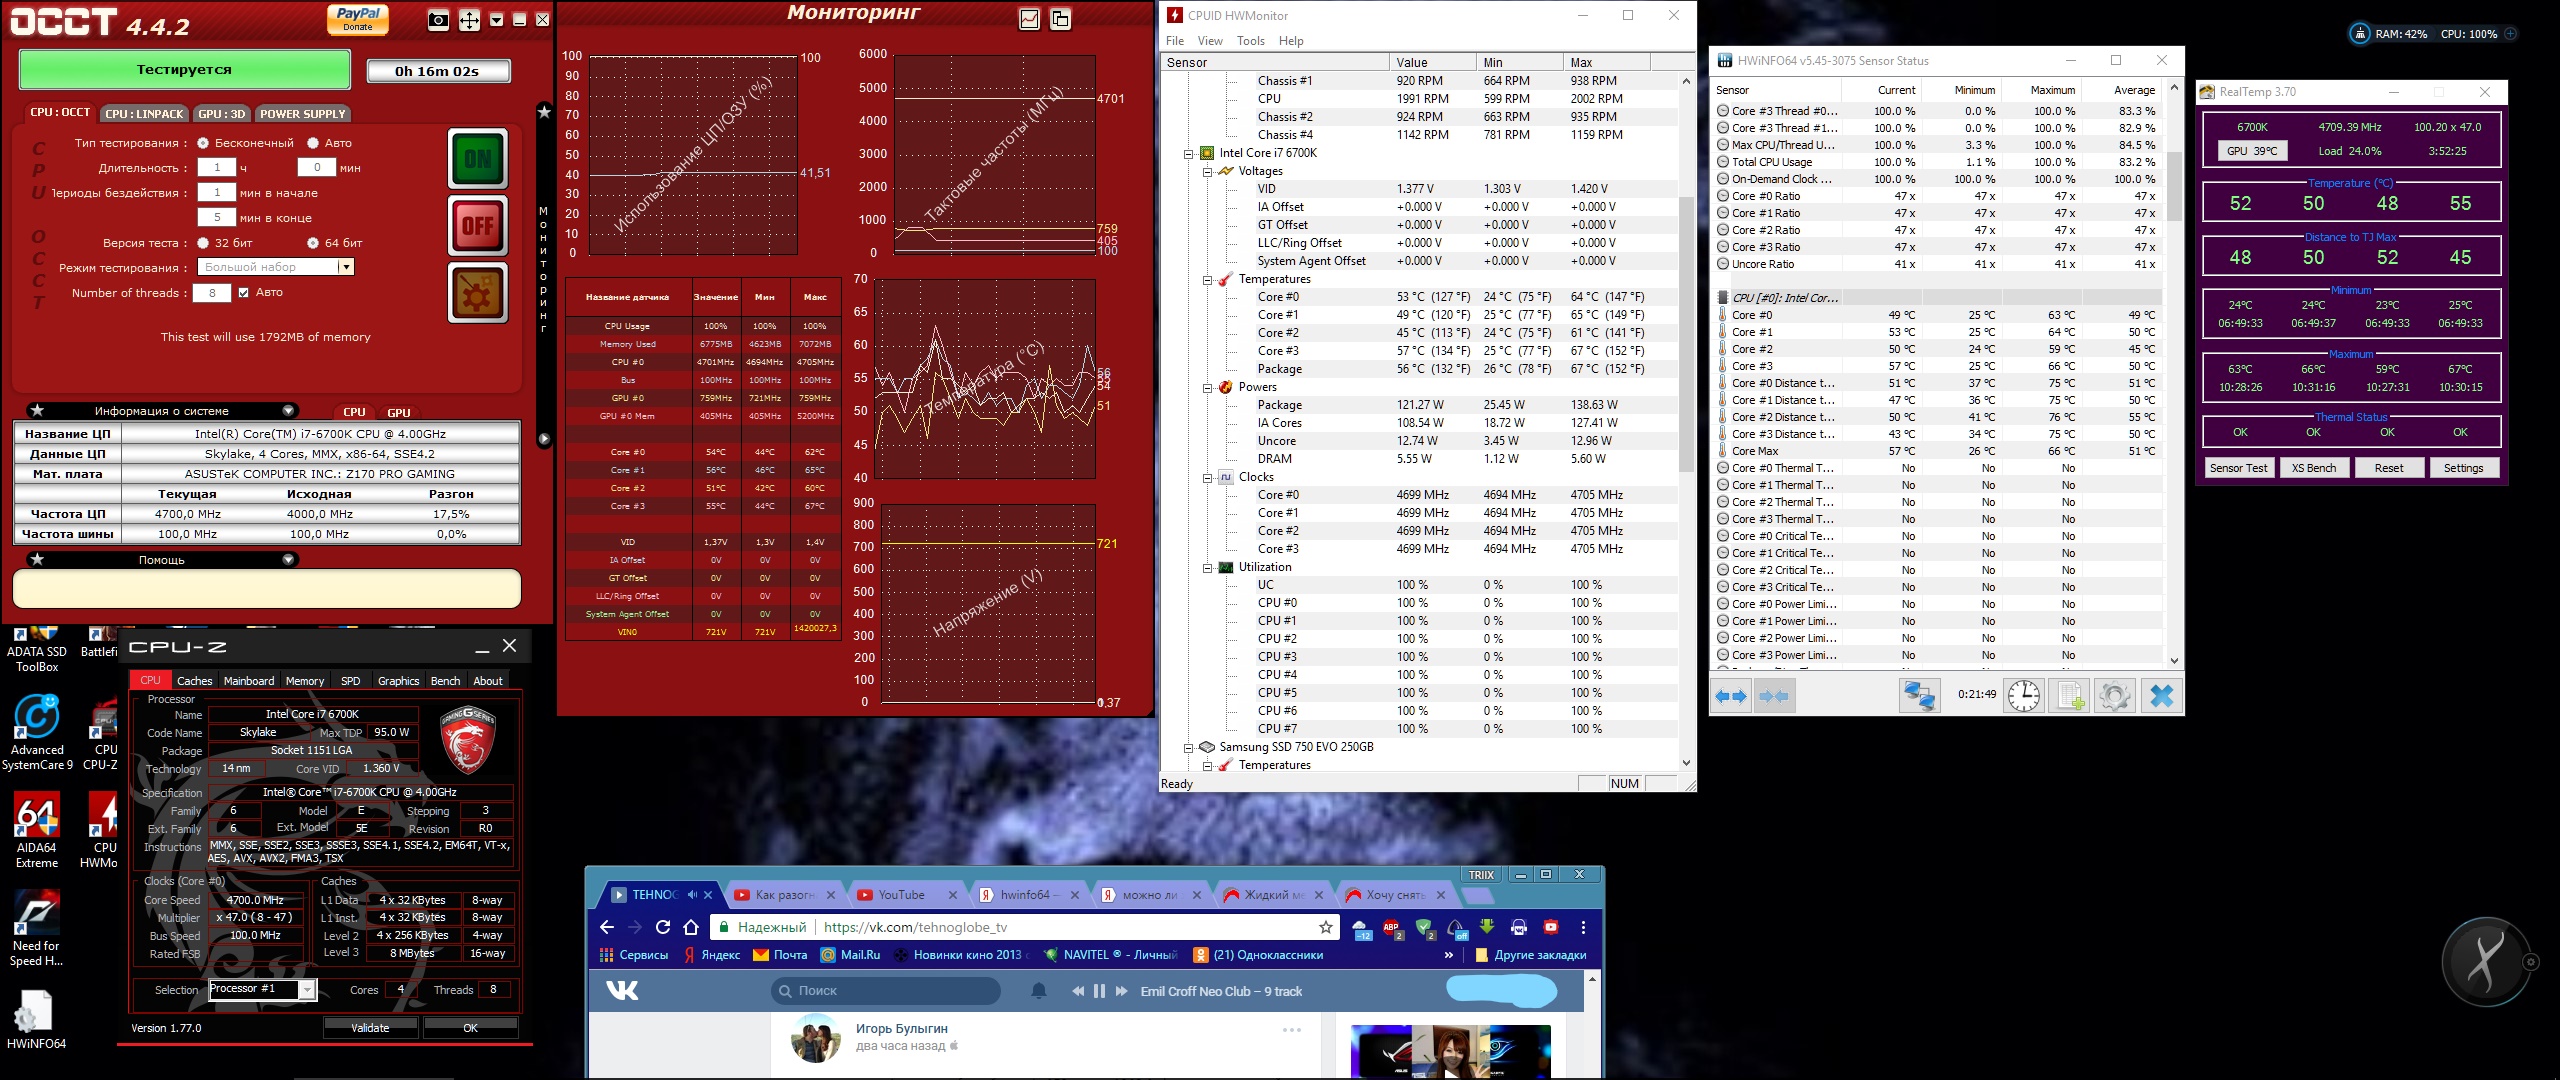Click HWiNFO log file with plus icon
This screenshot has height=1080, width=2560.
(x=2069, y=696)
